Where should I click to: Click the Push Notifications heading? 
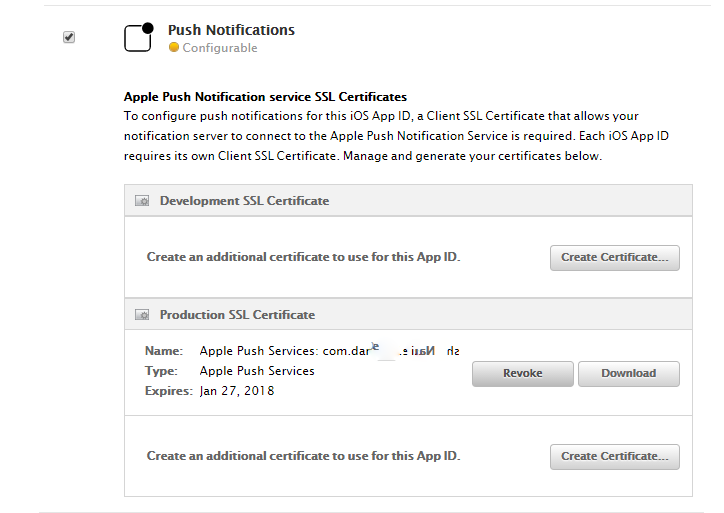231,30
